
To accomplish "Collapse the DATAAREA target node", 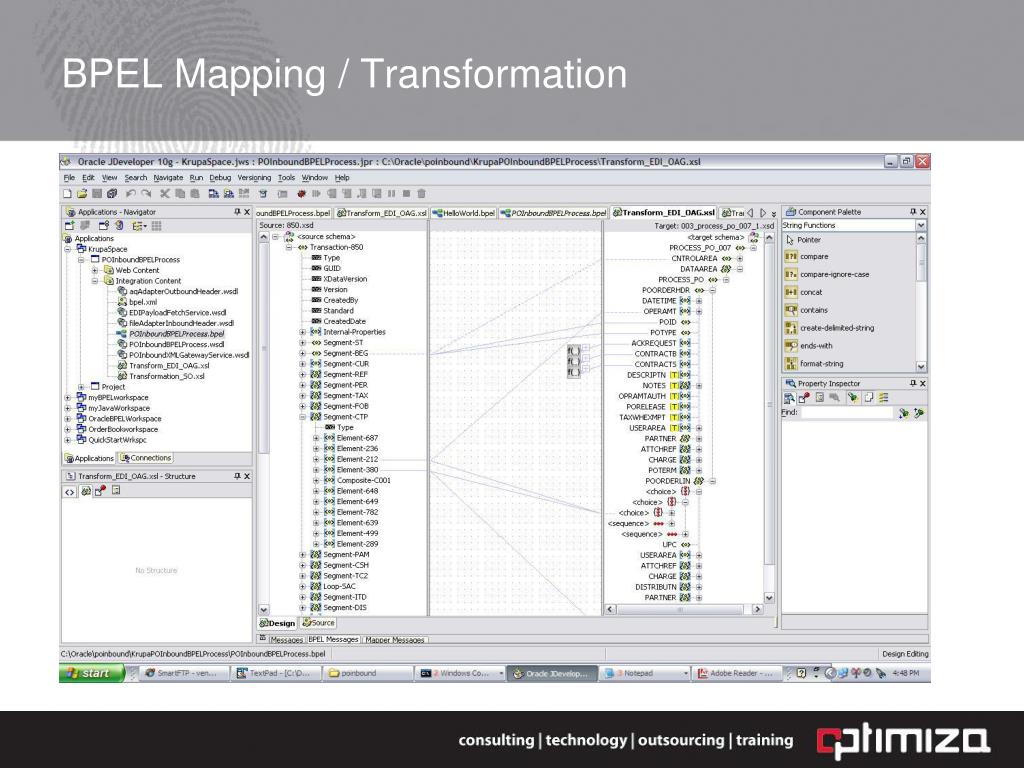I will (x=739, y=269).
